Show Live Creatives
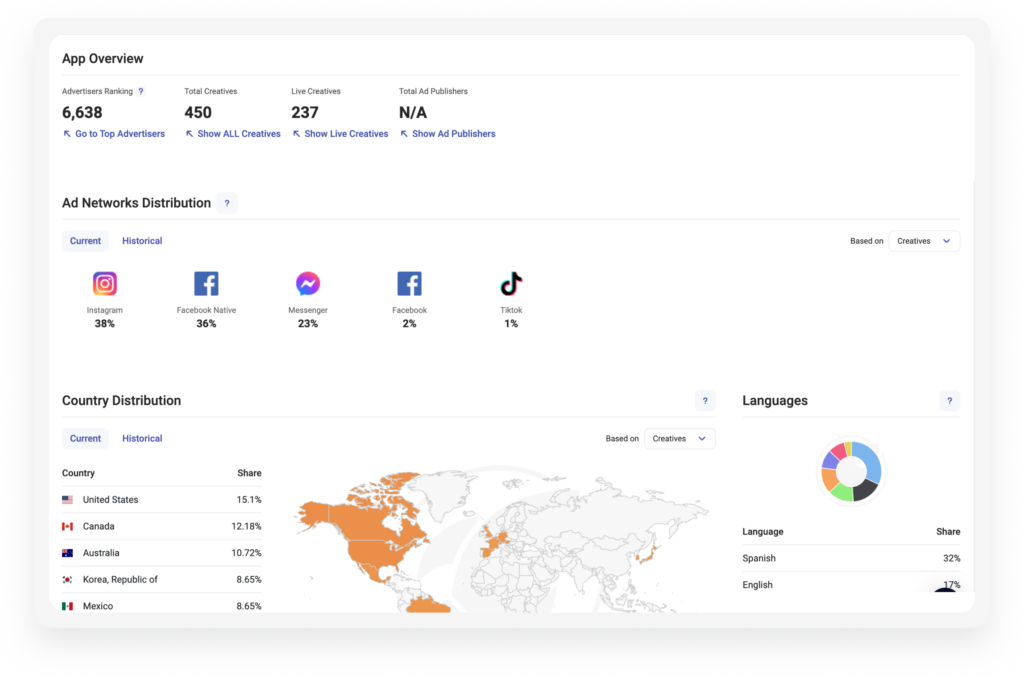 coord(340,134)
